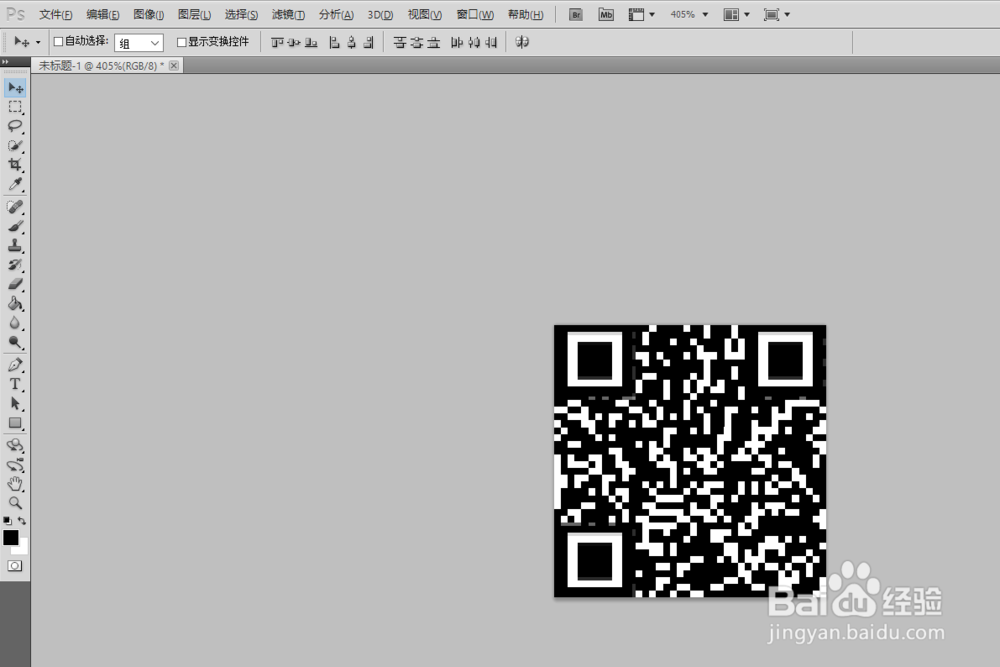Select the Zoom tool in the toolbox
The width and height of the screenshot is (1000, 667).
pos(15,503)
